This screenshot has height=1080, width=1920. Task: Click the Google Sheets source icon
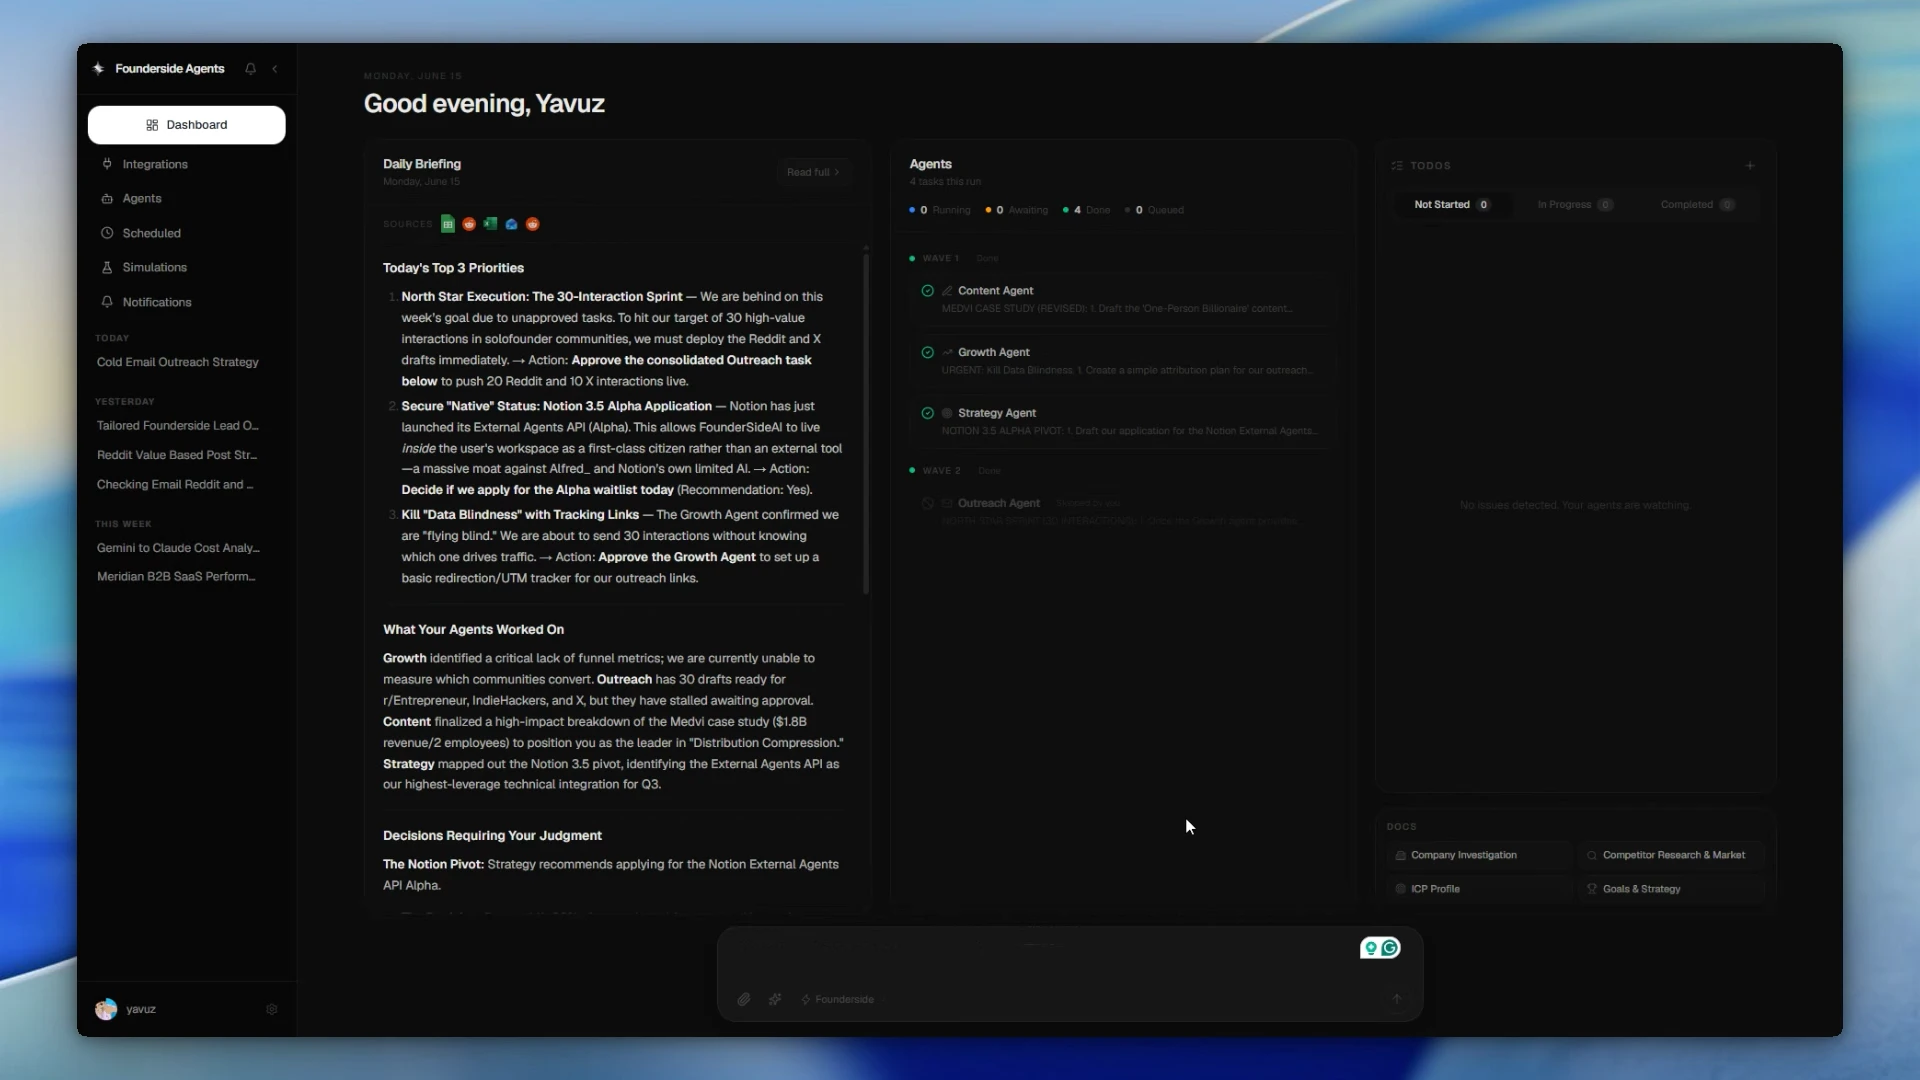448,224
